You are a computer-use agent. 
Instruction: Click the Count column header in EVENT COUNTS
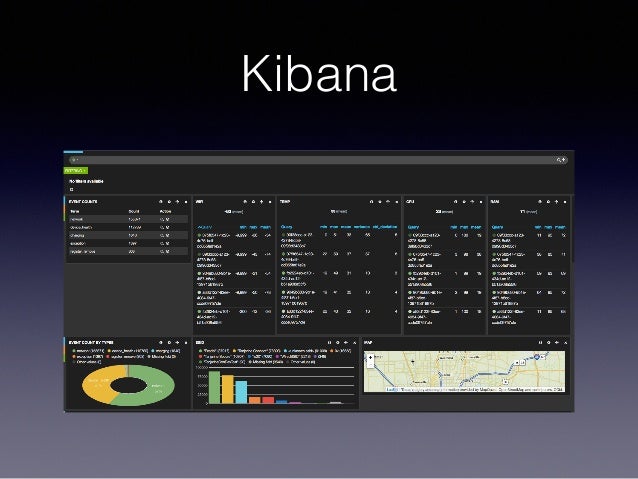pos(134,211)
